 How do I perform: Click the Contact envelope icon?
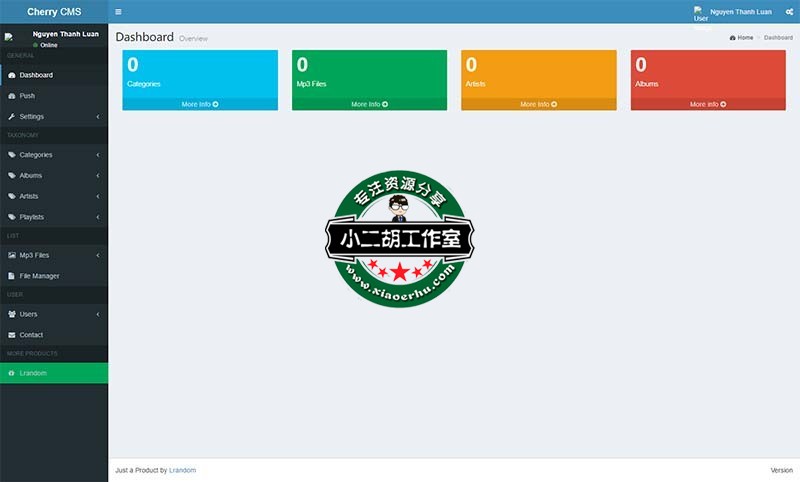tap(11, 335)
